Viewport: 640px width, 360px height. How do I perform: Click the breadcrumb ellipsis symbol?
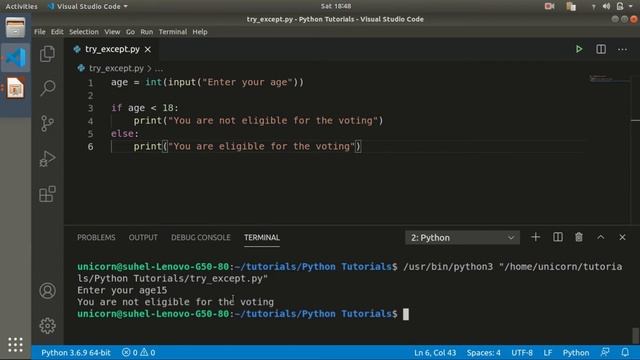(159, 68)
